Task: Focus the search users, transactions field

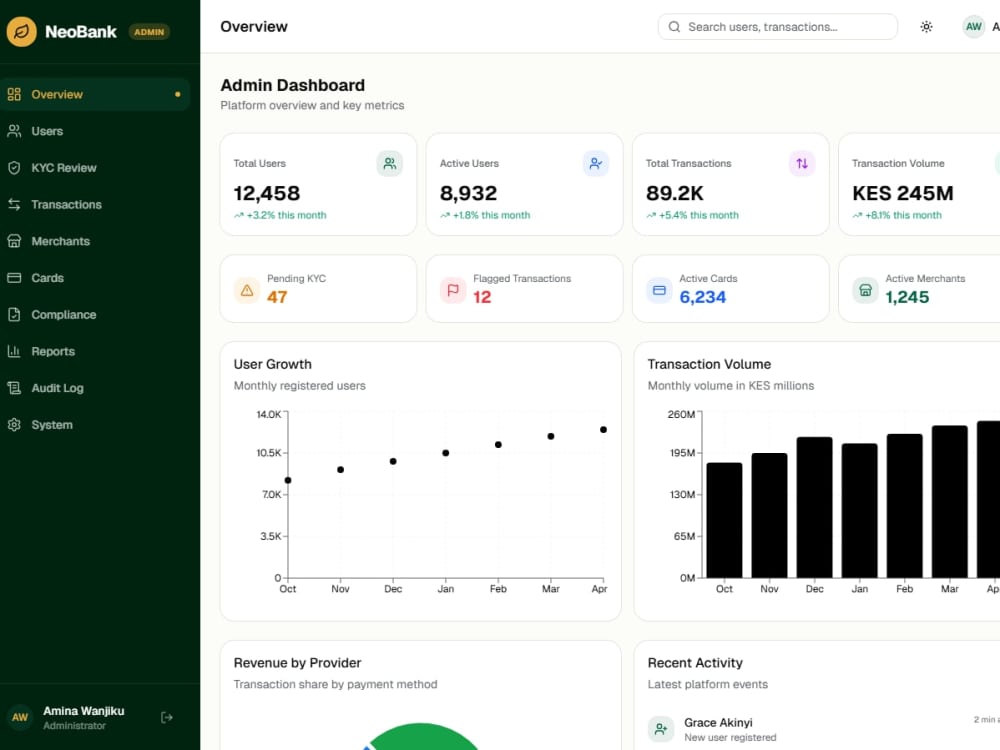Action: (777, 27)
